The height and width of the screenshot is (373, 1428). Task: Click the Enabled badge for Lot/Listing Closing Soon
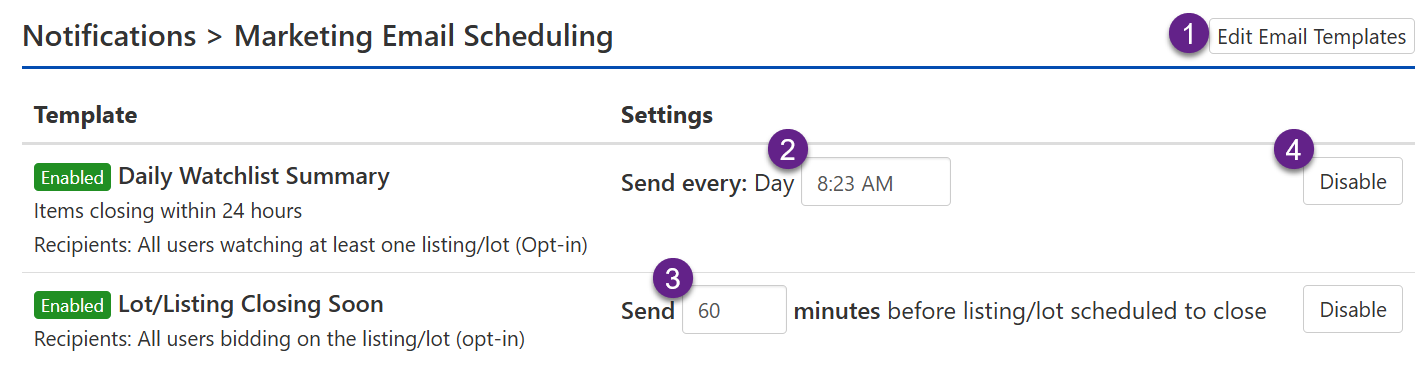(72, 304)
